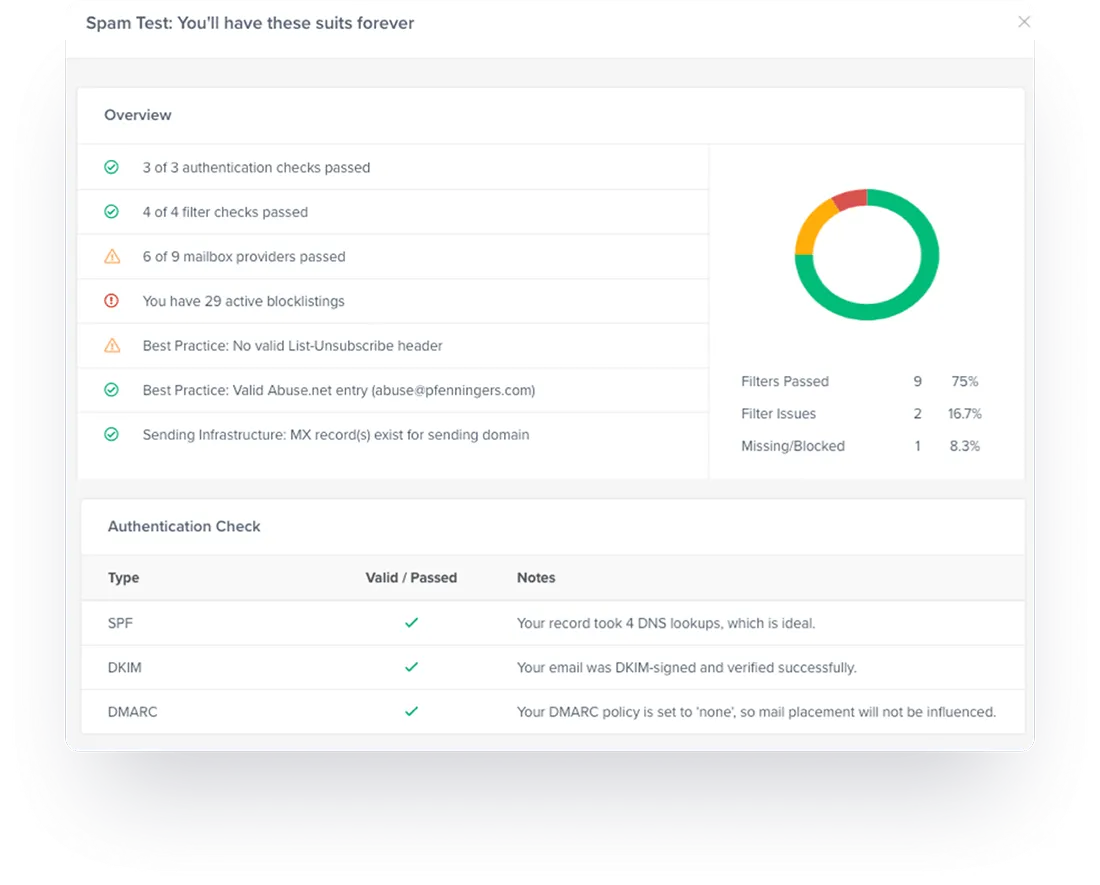
Task: Select the abuse@pfenningers.com Abuse.net entry line
Action: click(x=339, y=390)
